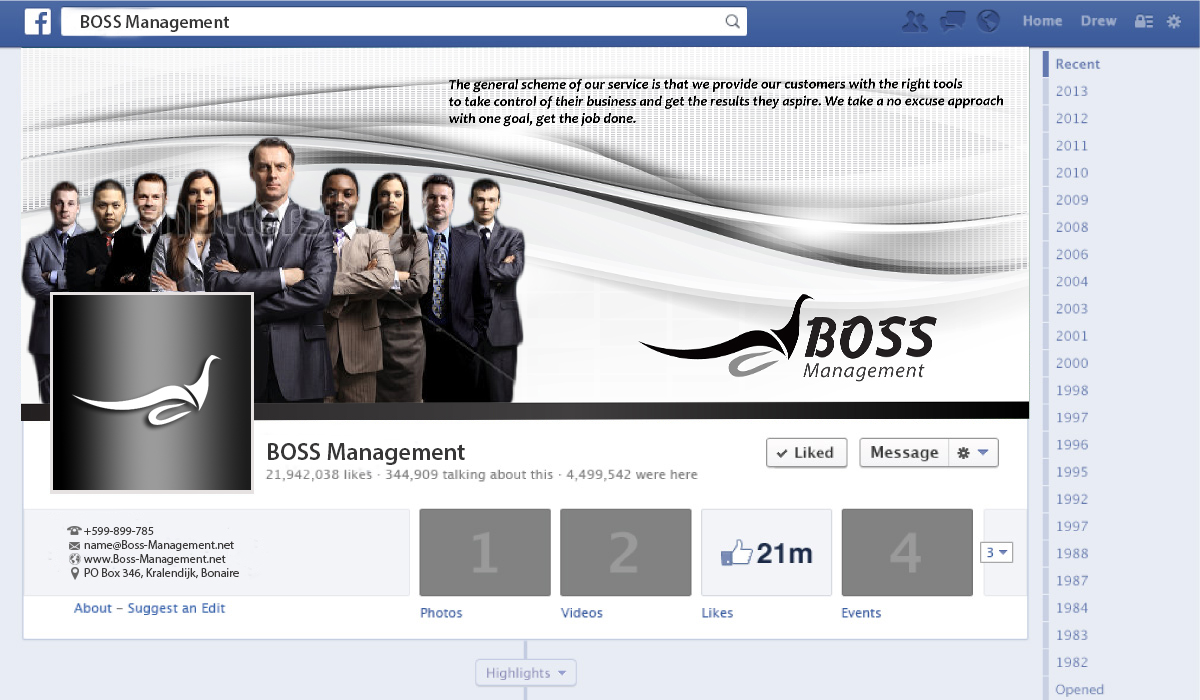This screenshot has height=700, width=1200.
Task: Jump to 2004 in the timeline
Action: pos(1072,282)
